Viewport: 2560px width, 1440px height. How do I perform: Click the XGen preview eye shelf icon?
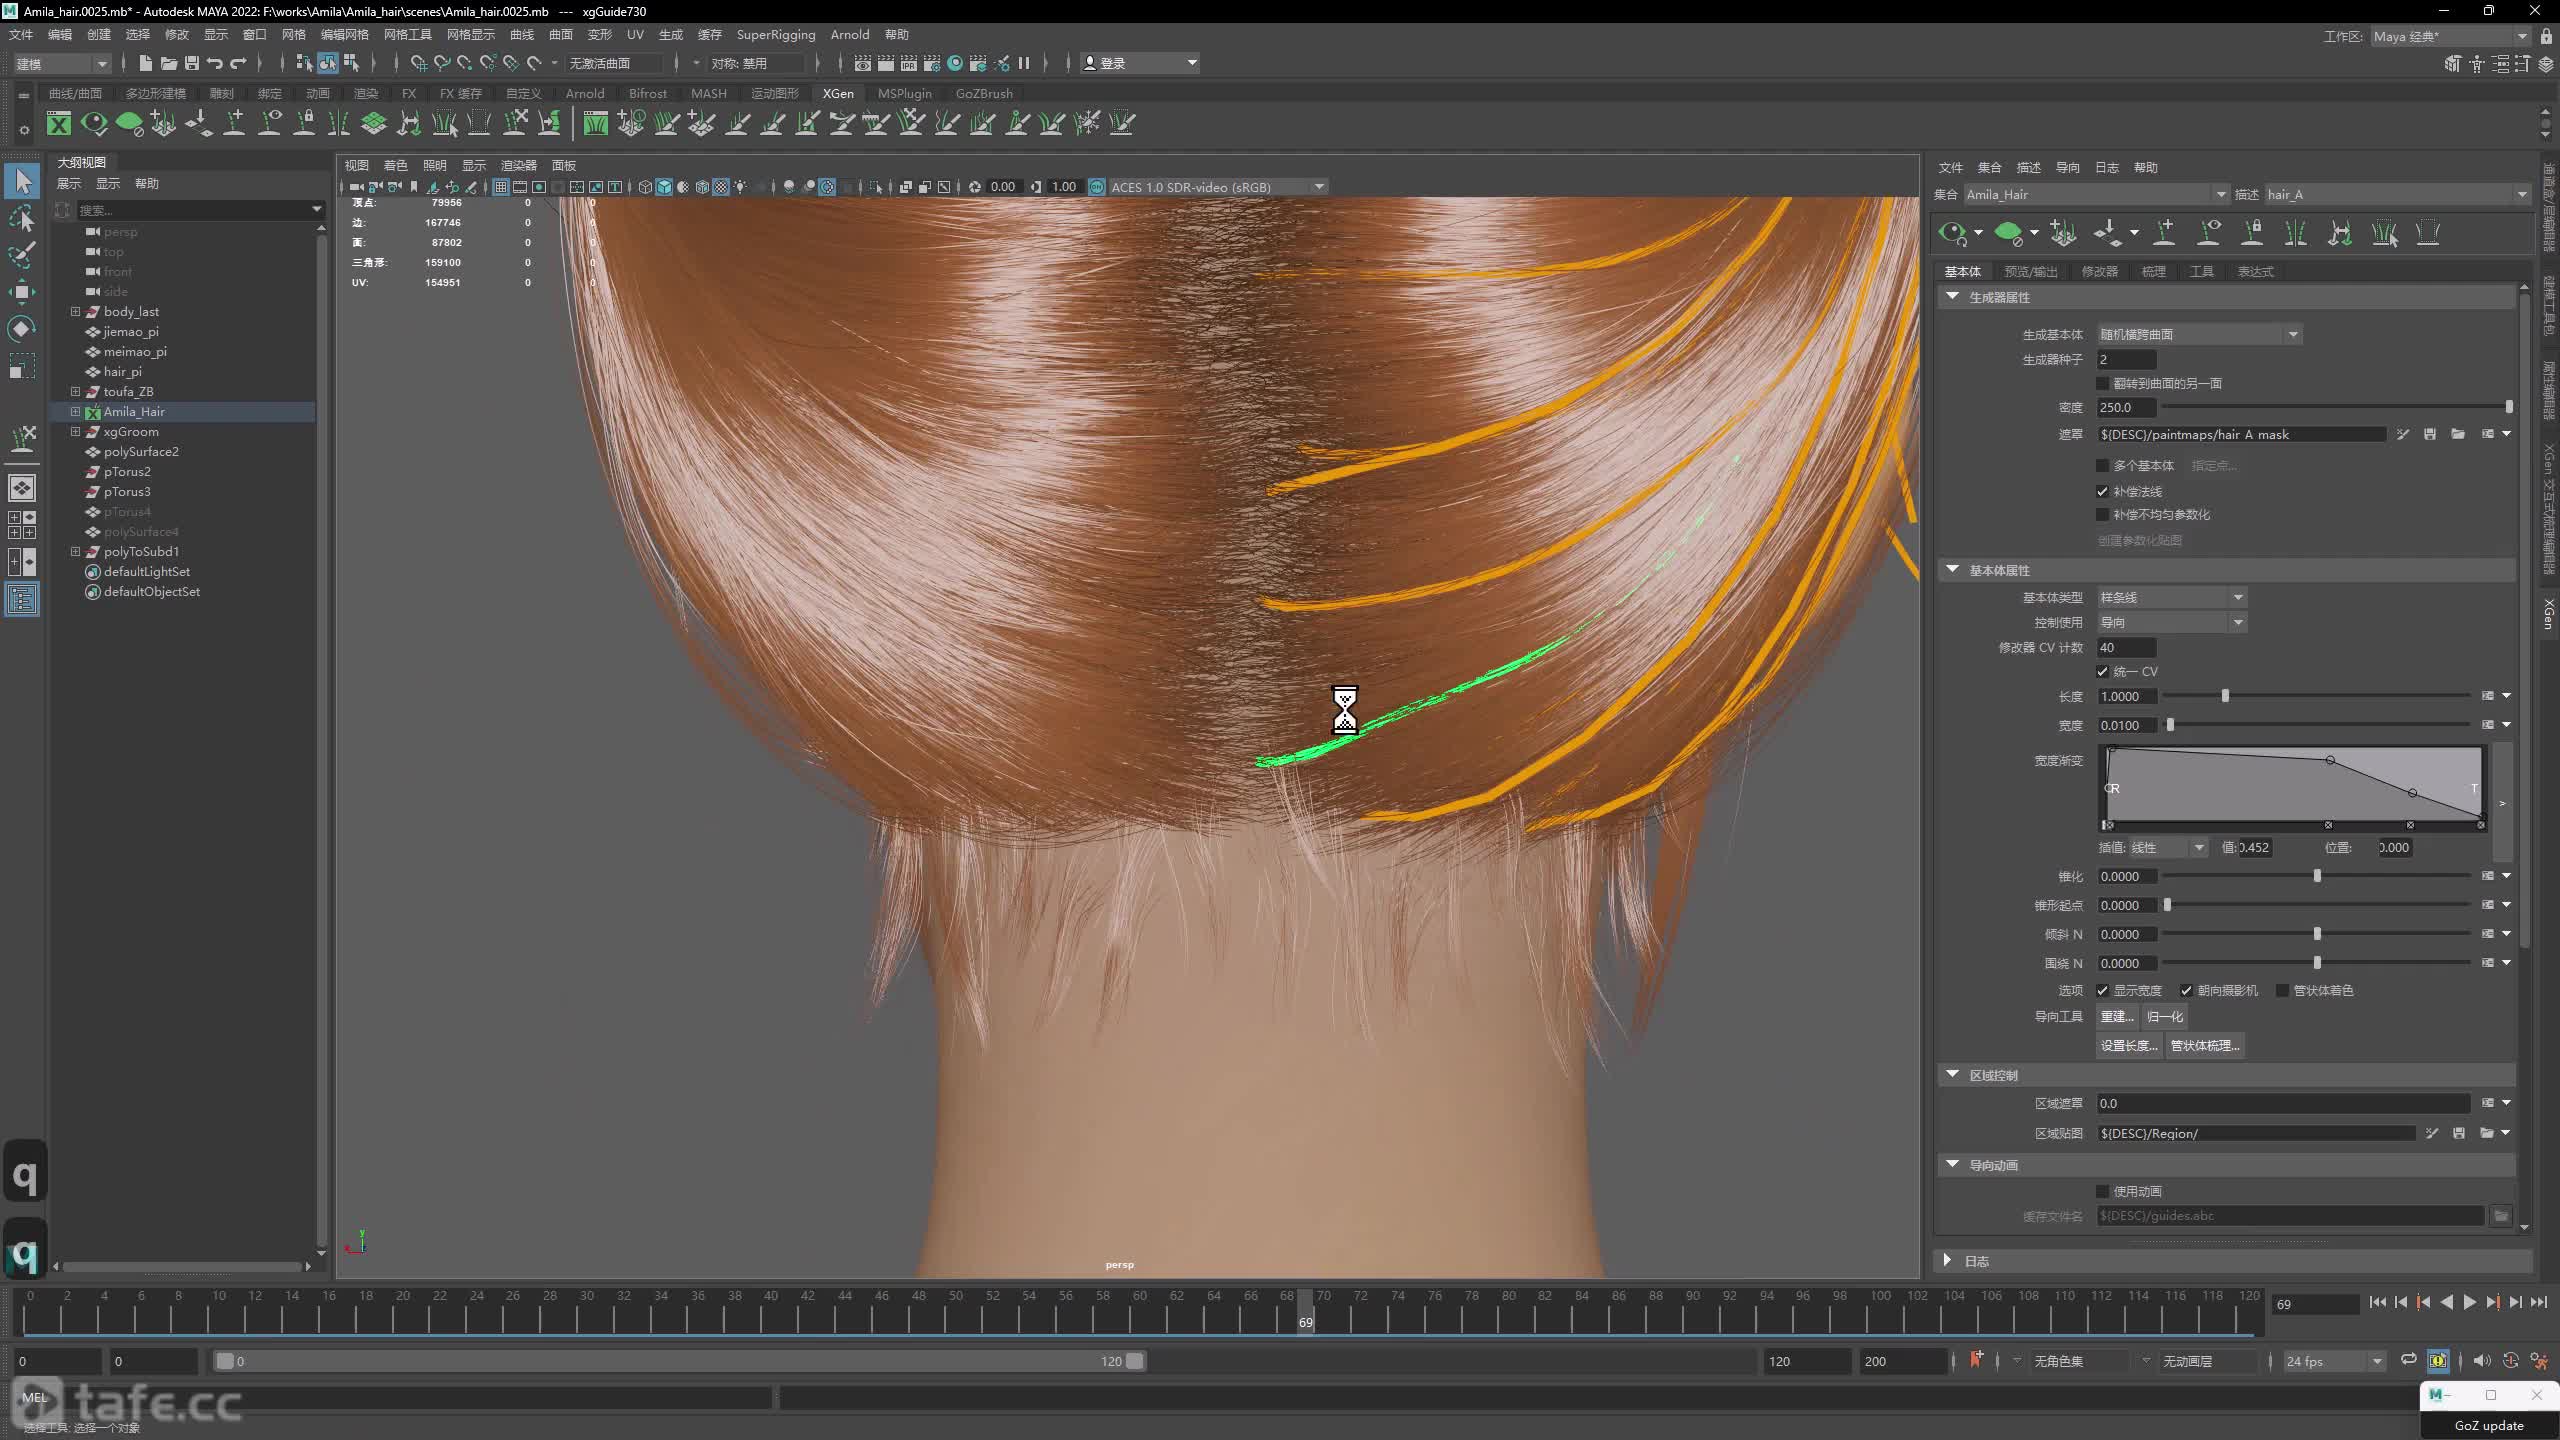94,123
